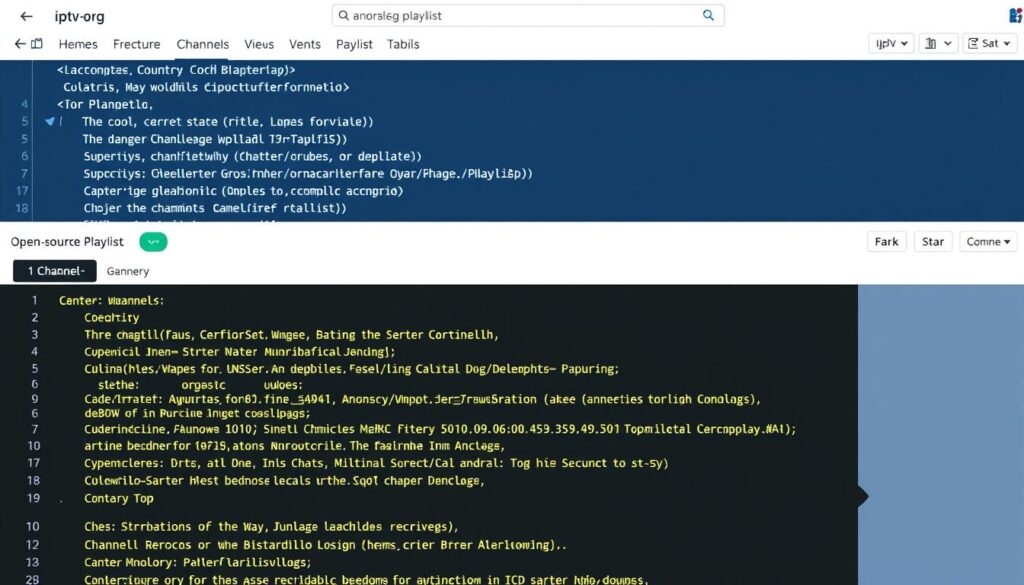Click the Fark button
Viewport: 1024px width, 585px height.
886,242
